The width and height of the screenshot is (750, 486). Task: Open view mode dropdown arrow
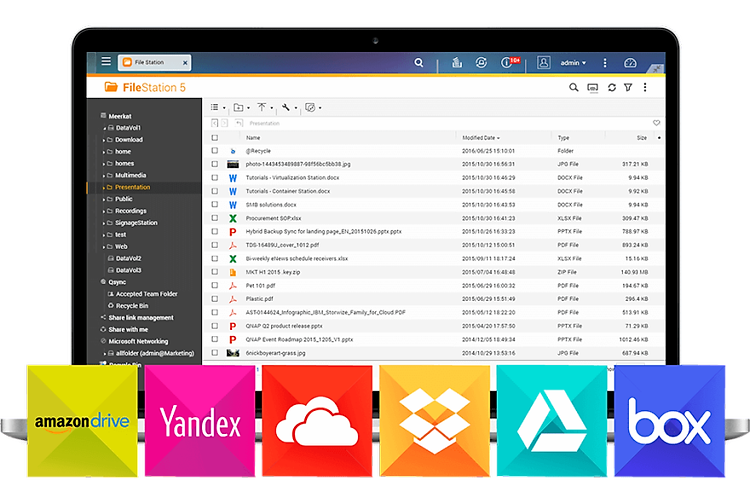pyautogui.click(x=224, y=108)
